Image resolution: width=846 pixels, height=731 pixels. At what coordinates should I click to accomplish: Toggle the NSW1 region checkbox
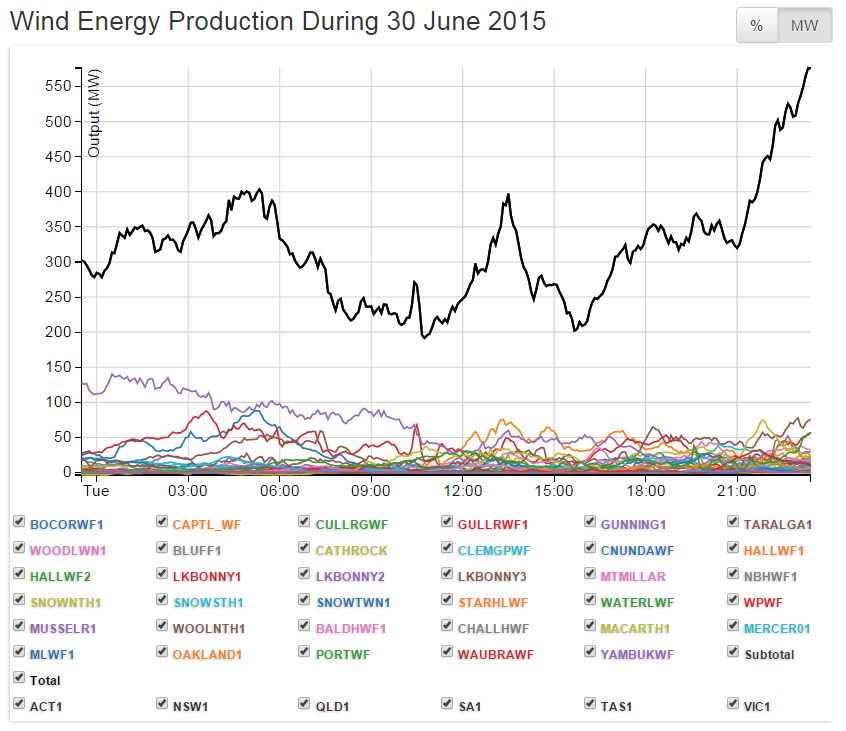[162, 704]
